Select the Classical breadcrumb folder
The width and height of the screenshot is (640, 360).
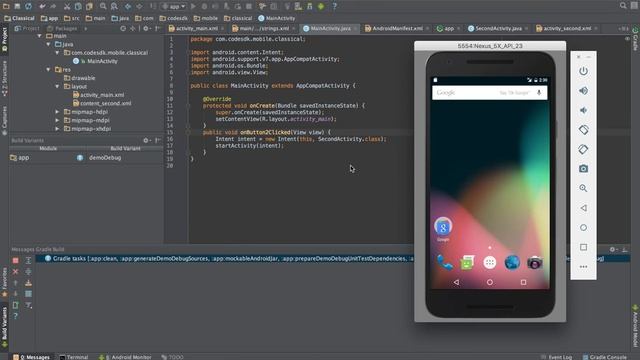pyautogui.click(x=19, y=18)
